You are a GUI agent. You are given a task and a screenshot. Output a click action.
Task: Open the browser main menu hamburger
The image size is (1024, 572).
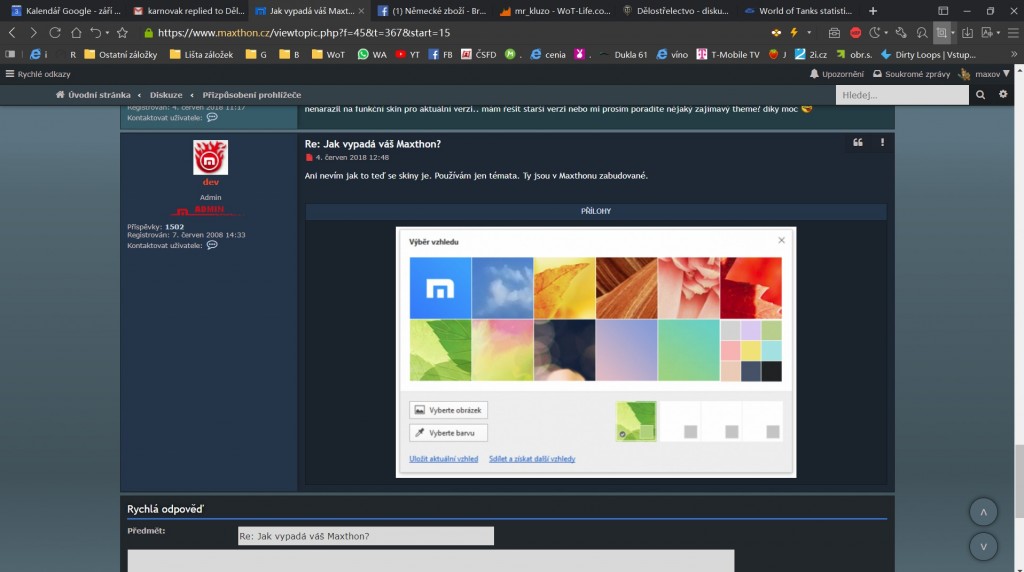click(1013, 33)
